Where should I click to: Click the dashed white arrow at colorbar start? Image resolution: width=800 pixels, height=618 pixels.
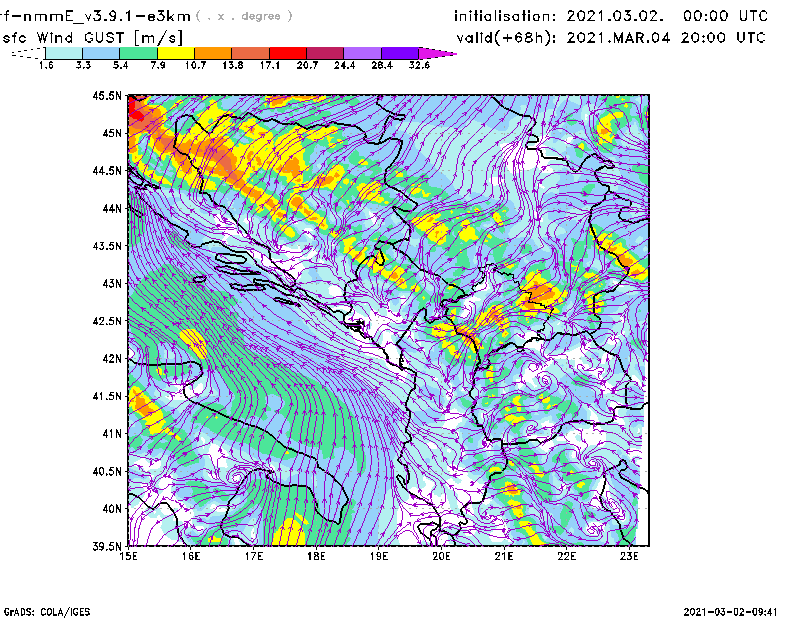coord(27,53)
